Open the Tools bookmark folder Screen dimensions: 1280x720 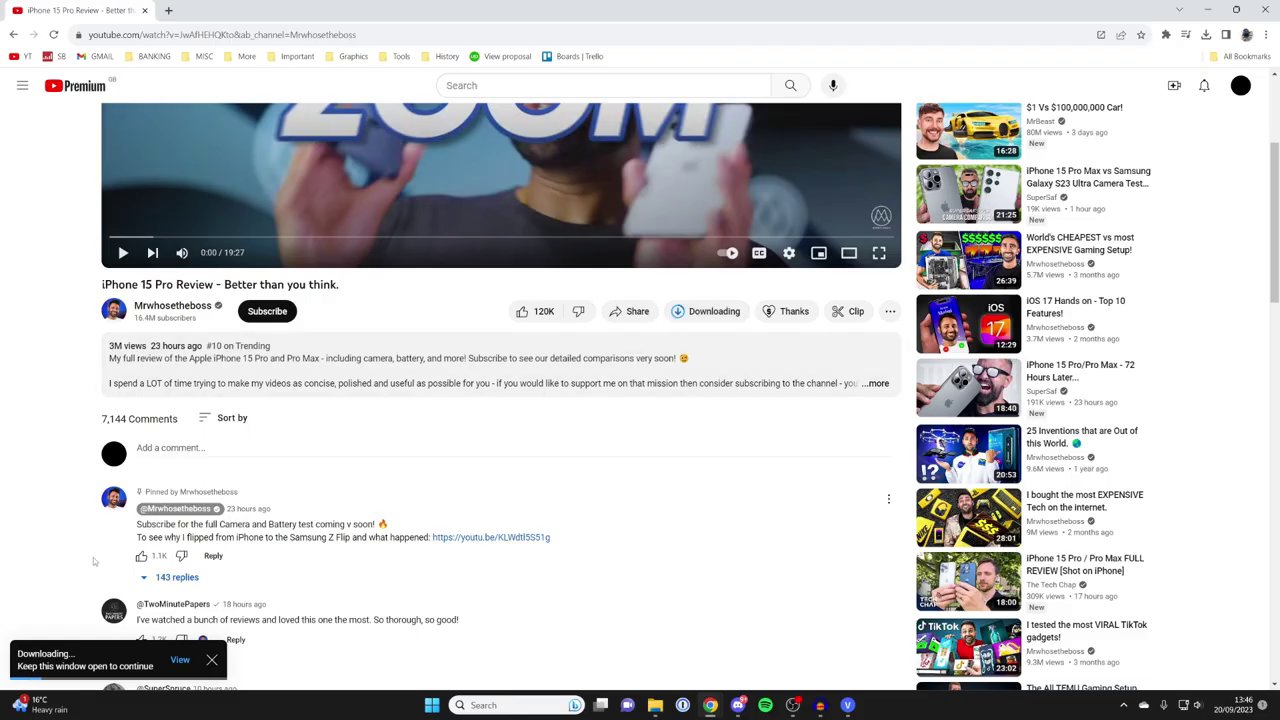[x=395, y=56]
